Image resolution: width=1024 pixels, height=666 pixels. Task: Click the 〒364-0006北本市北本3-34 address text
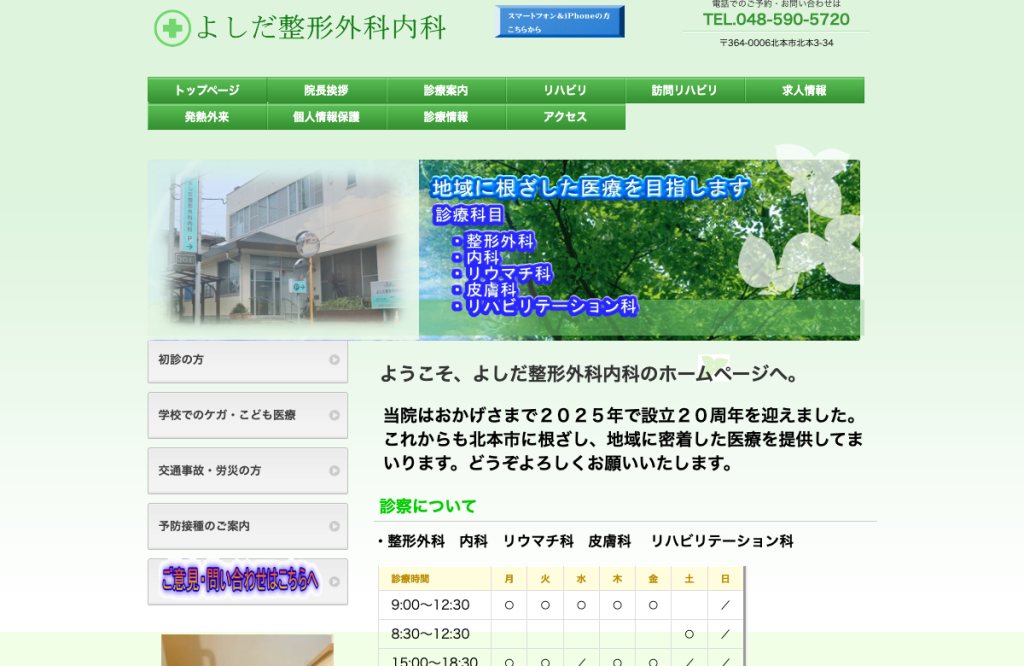[776, 43]
